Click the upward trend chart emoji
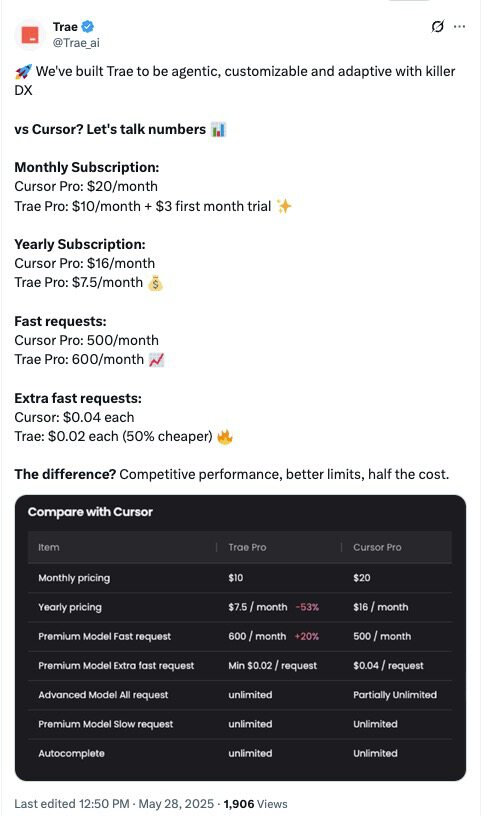This screenshot has height=816, width=489. point(157,360)
